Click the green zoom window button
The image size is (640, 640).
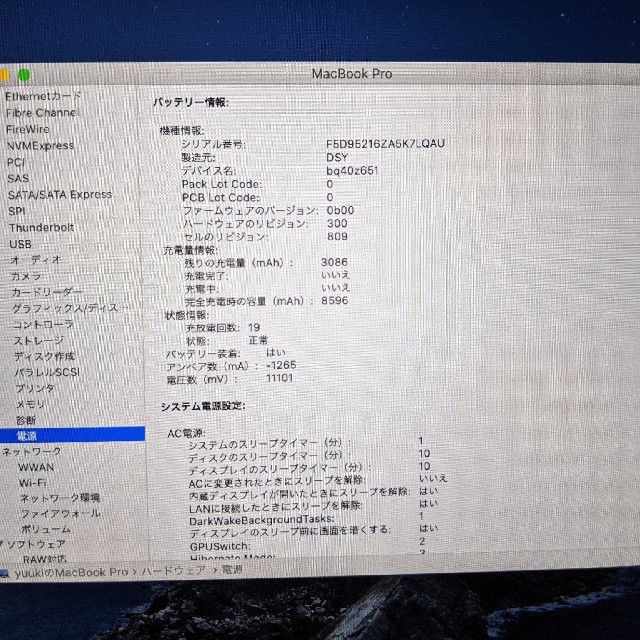tap(24, 75)
